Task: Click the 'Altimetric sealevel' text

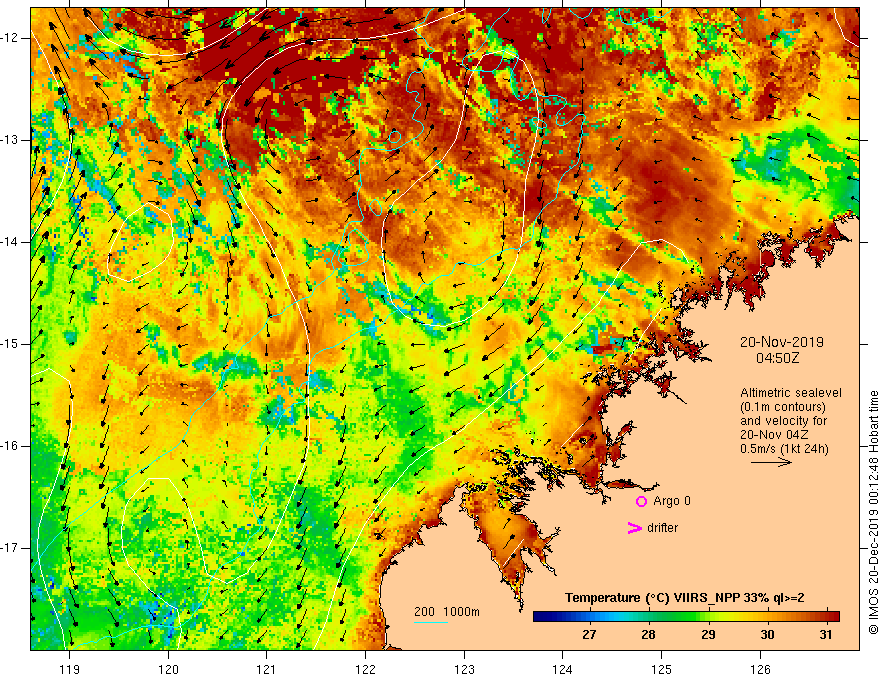Action: (x=791, y=393)
